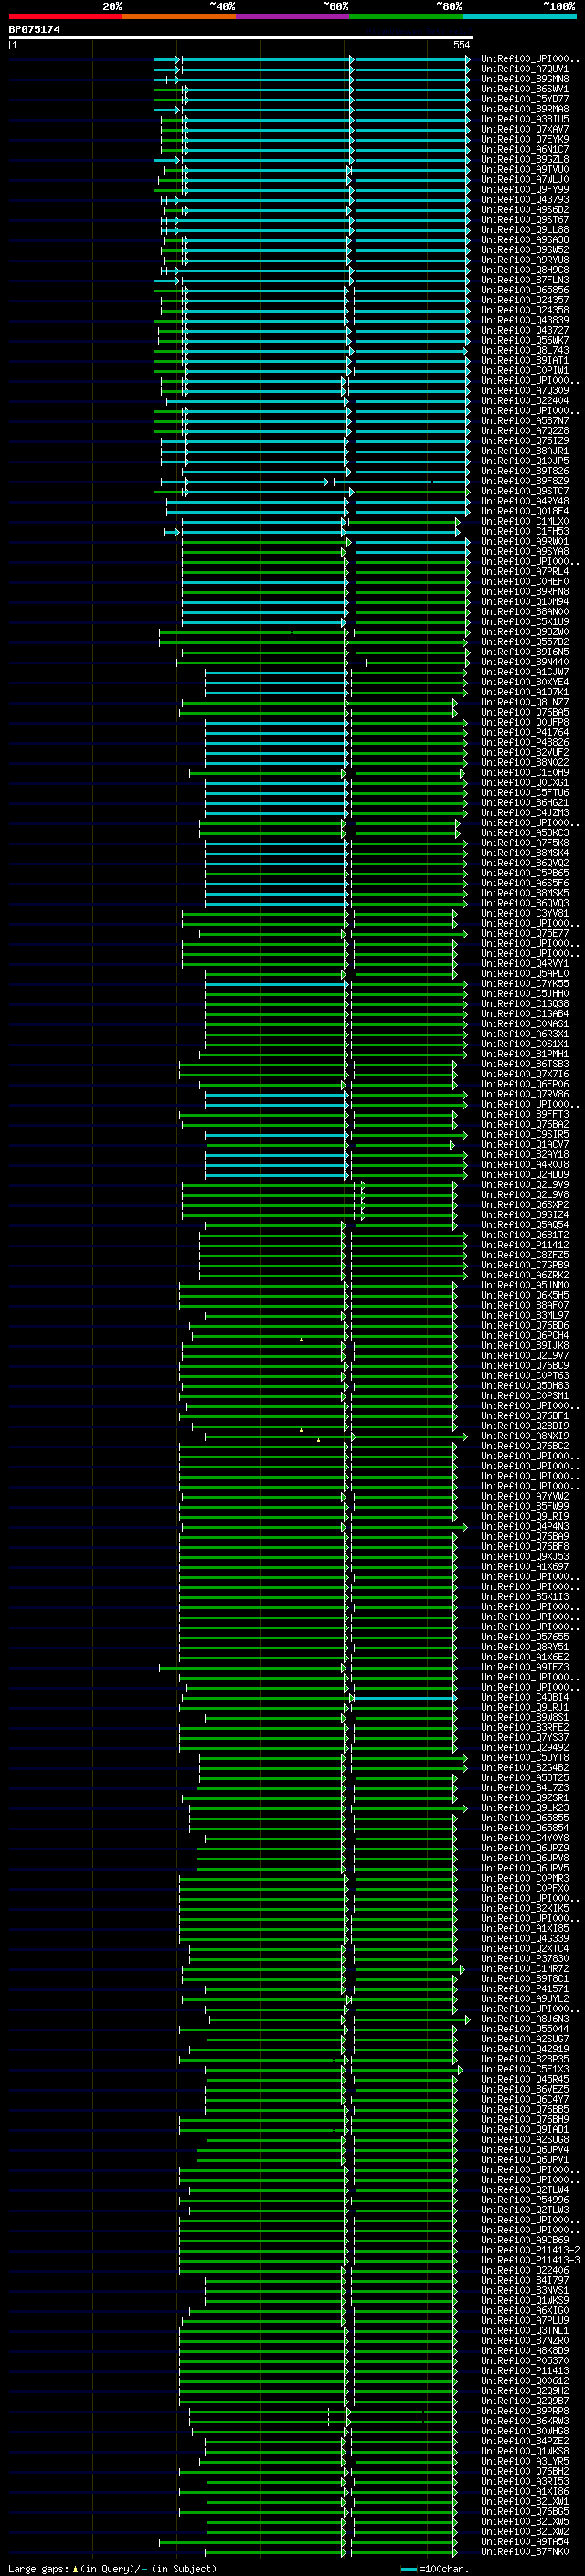Select hit UniRef100_Q9FY99
Viewport: 585px width, 2576px height.
click(x=524, y=189)
